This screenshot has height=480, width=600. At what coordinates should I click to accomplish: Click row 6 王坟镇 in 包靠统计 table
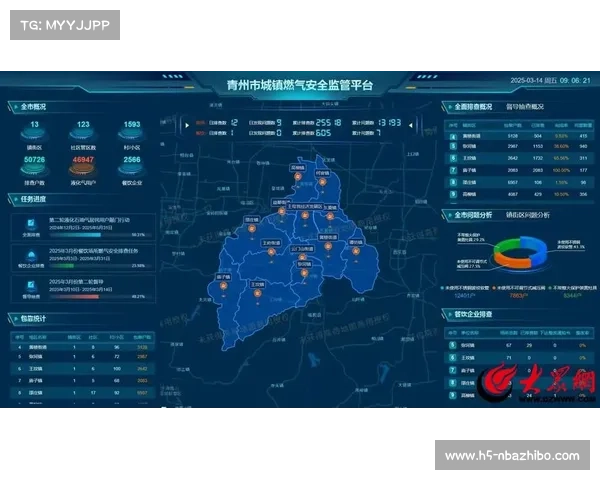(83, 369)
